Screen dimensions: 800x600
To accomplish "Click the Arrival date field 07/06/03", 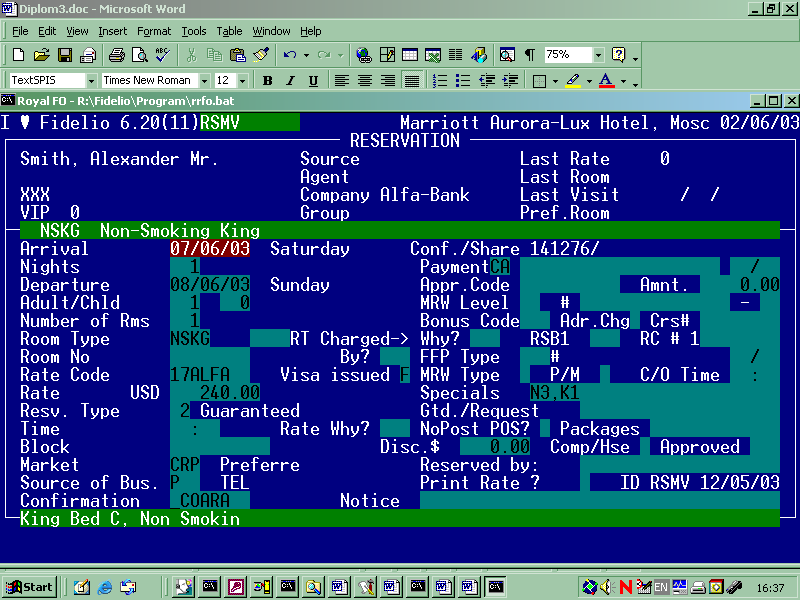I will click(209, 249).
